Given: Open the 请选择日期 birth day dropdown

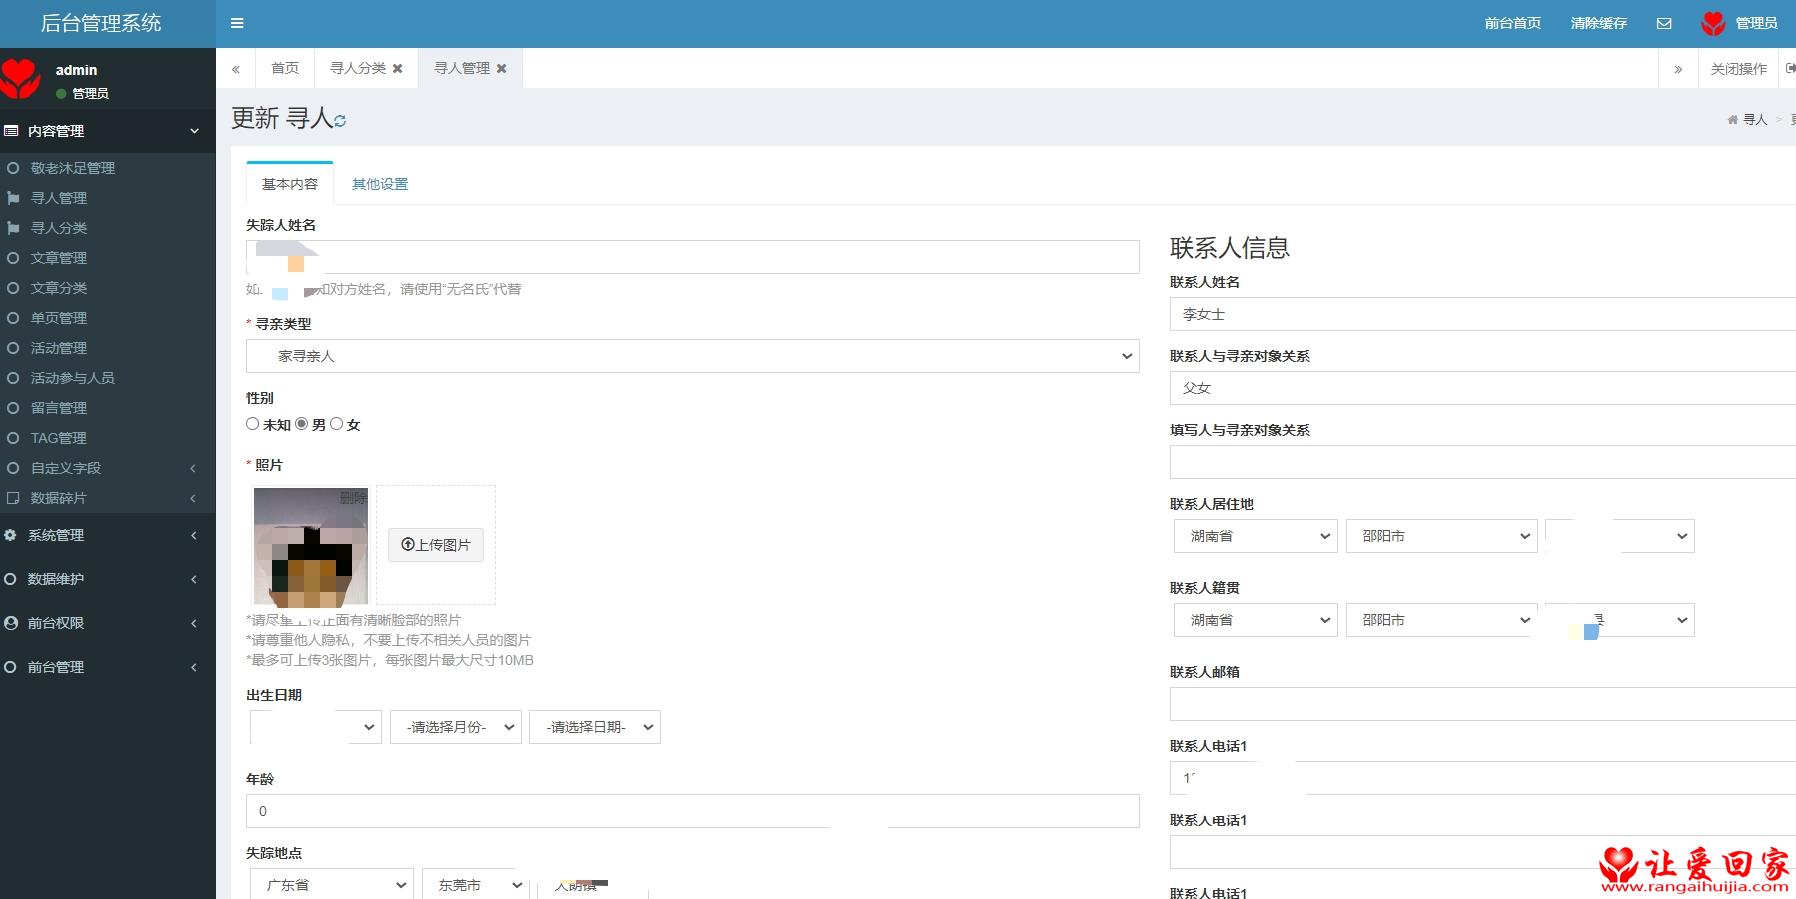Looking at the screenshot, I should [595, 727].
